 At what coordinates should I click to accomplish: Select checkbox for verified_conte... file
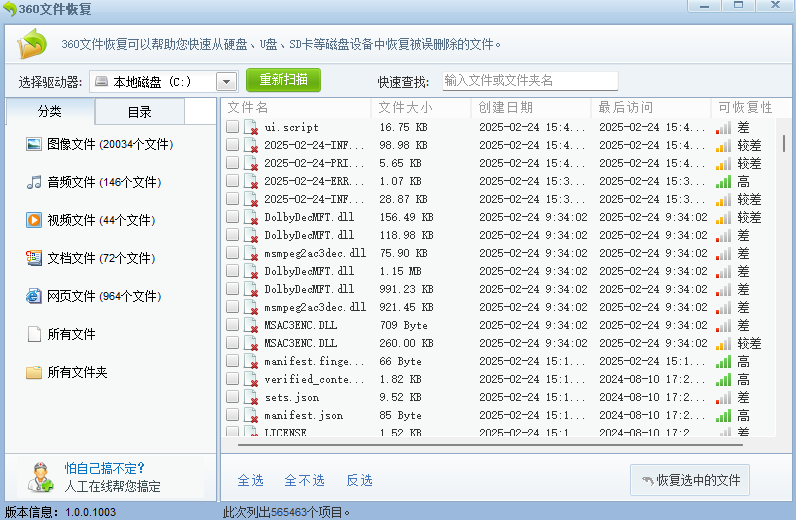click(x=232, y=379)
